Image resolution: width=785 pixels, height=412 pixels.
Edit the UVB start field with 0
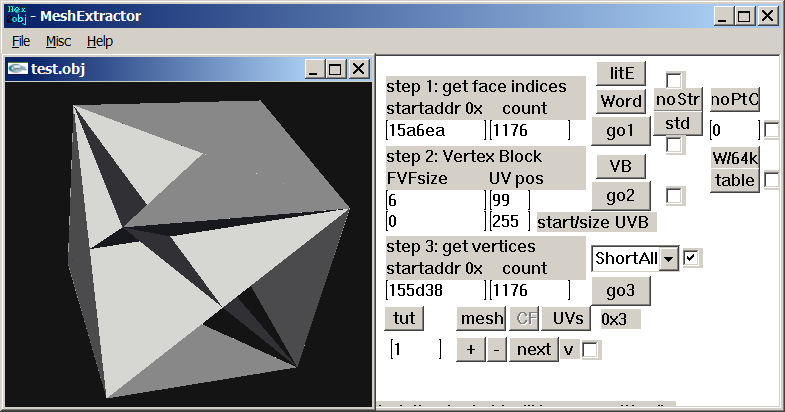pyautogui.click(x=436, y=221)
